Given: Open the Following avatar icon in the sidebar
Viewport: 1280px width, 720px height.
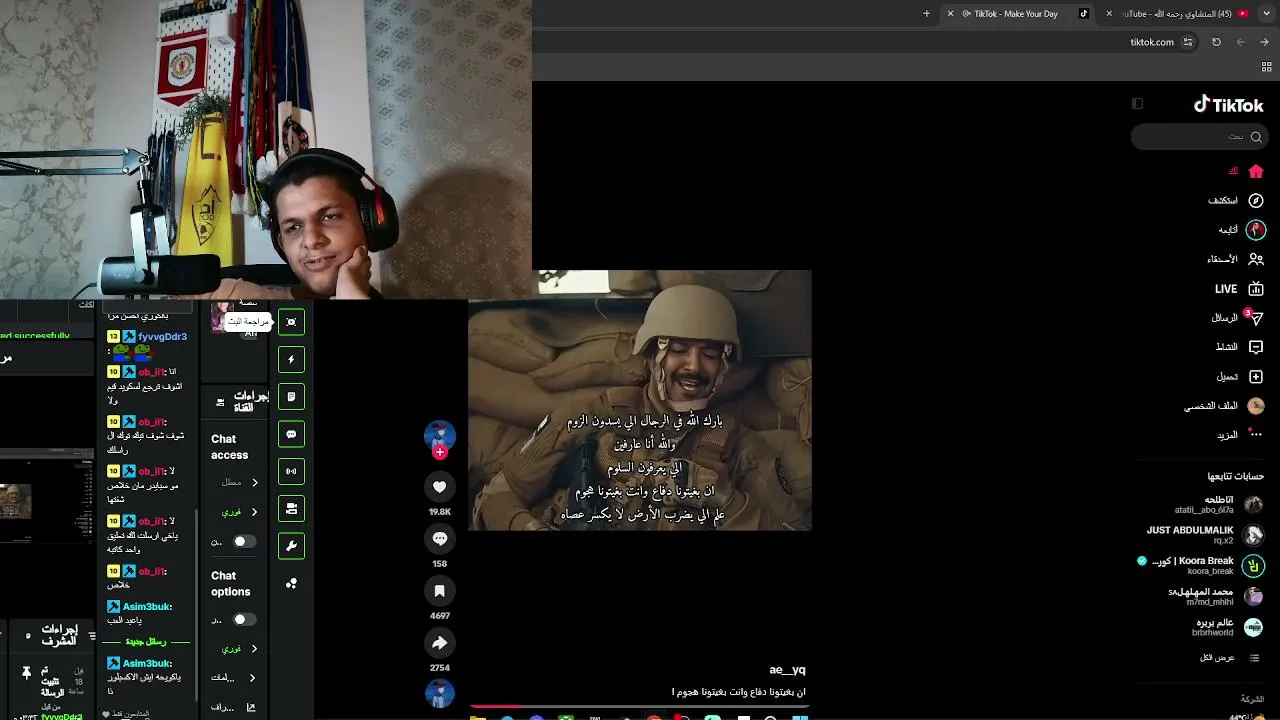Looking at the screenshot, I should [x=1256, y=229].
